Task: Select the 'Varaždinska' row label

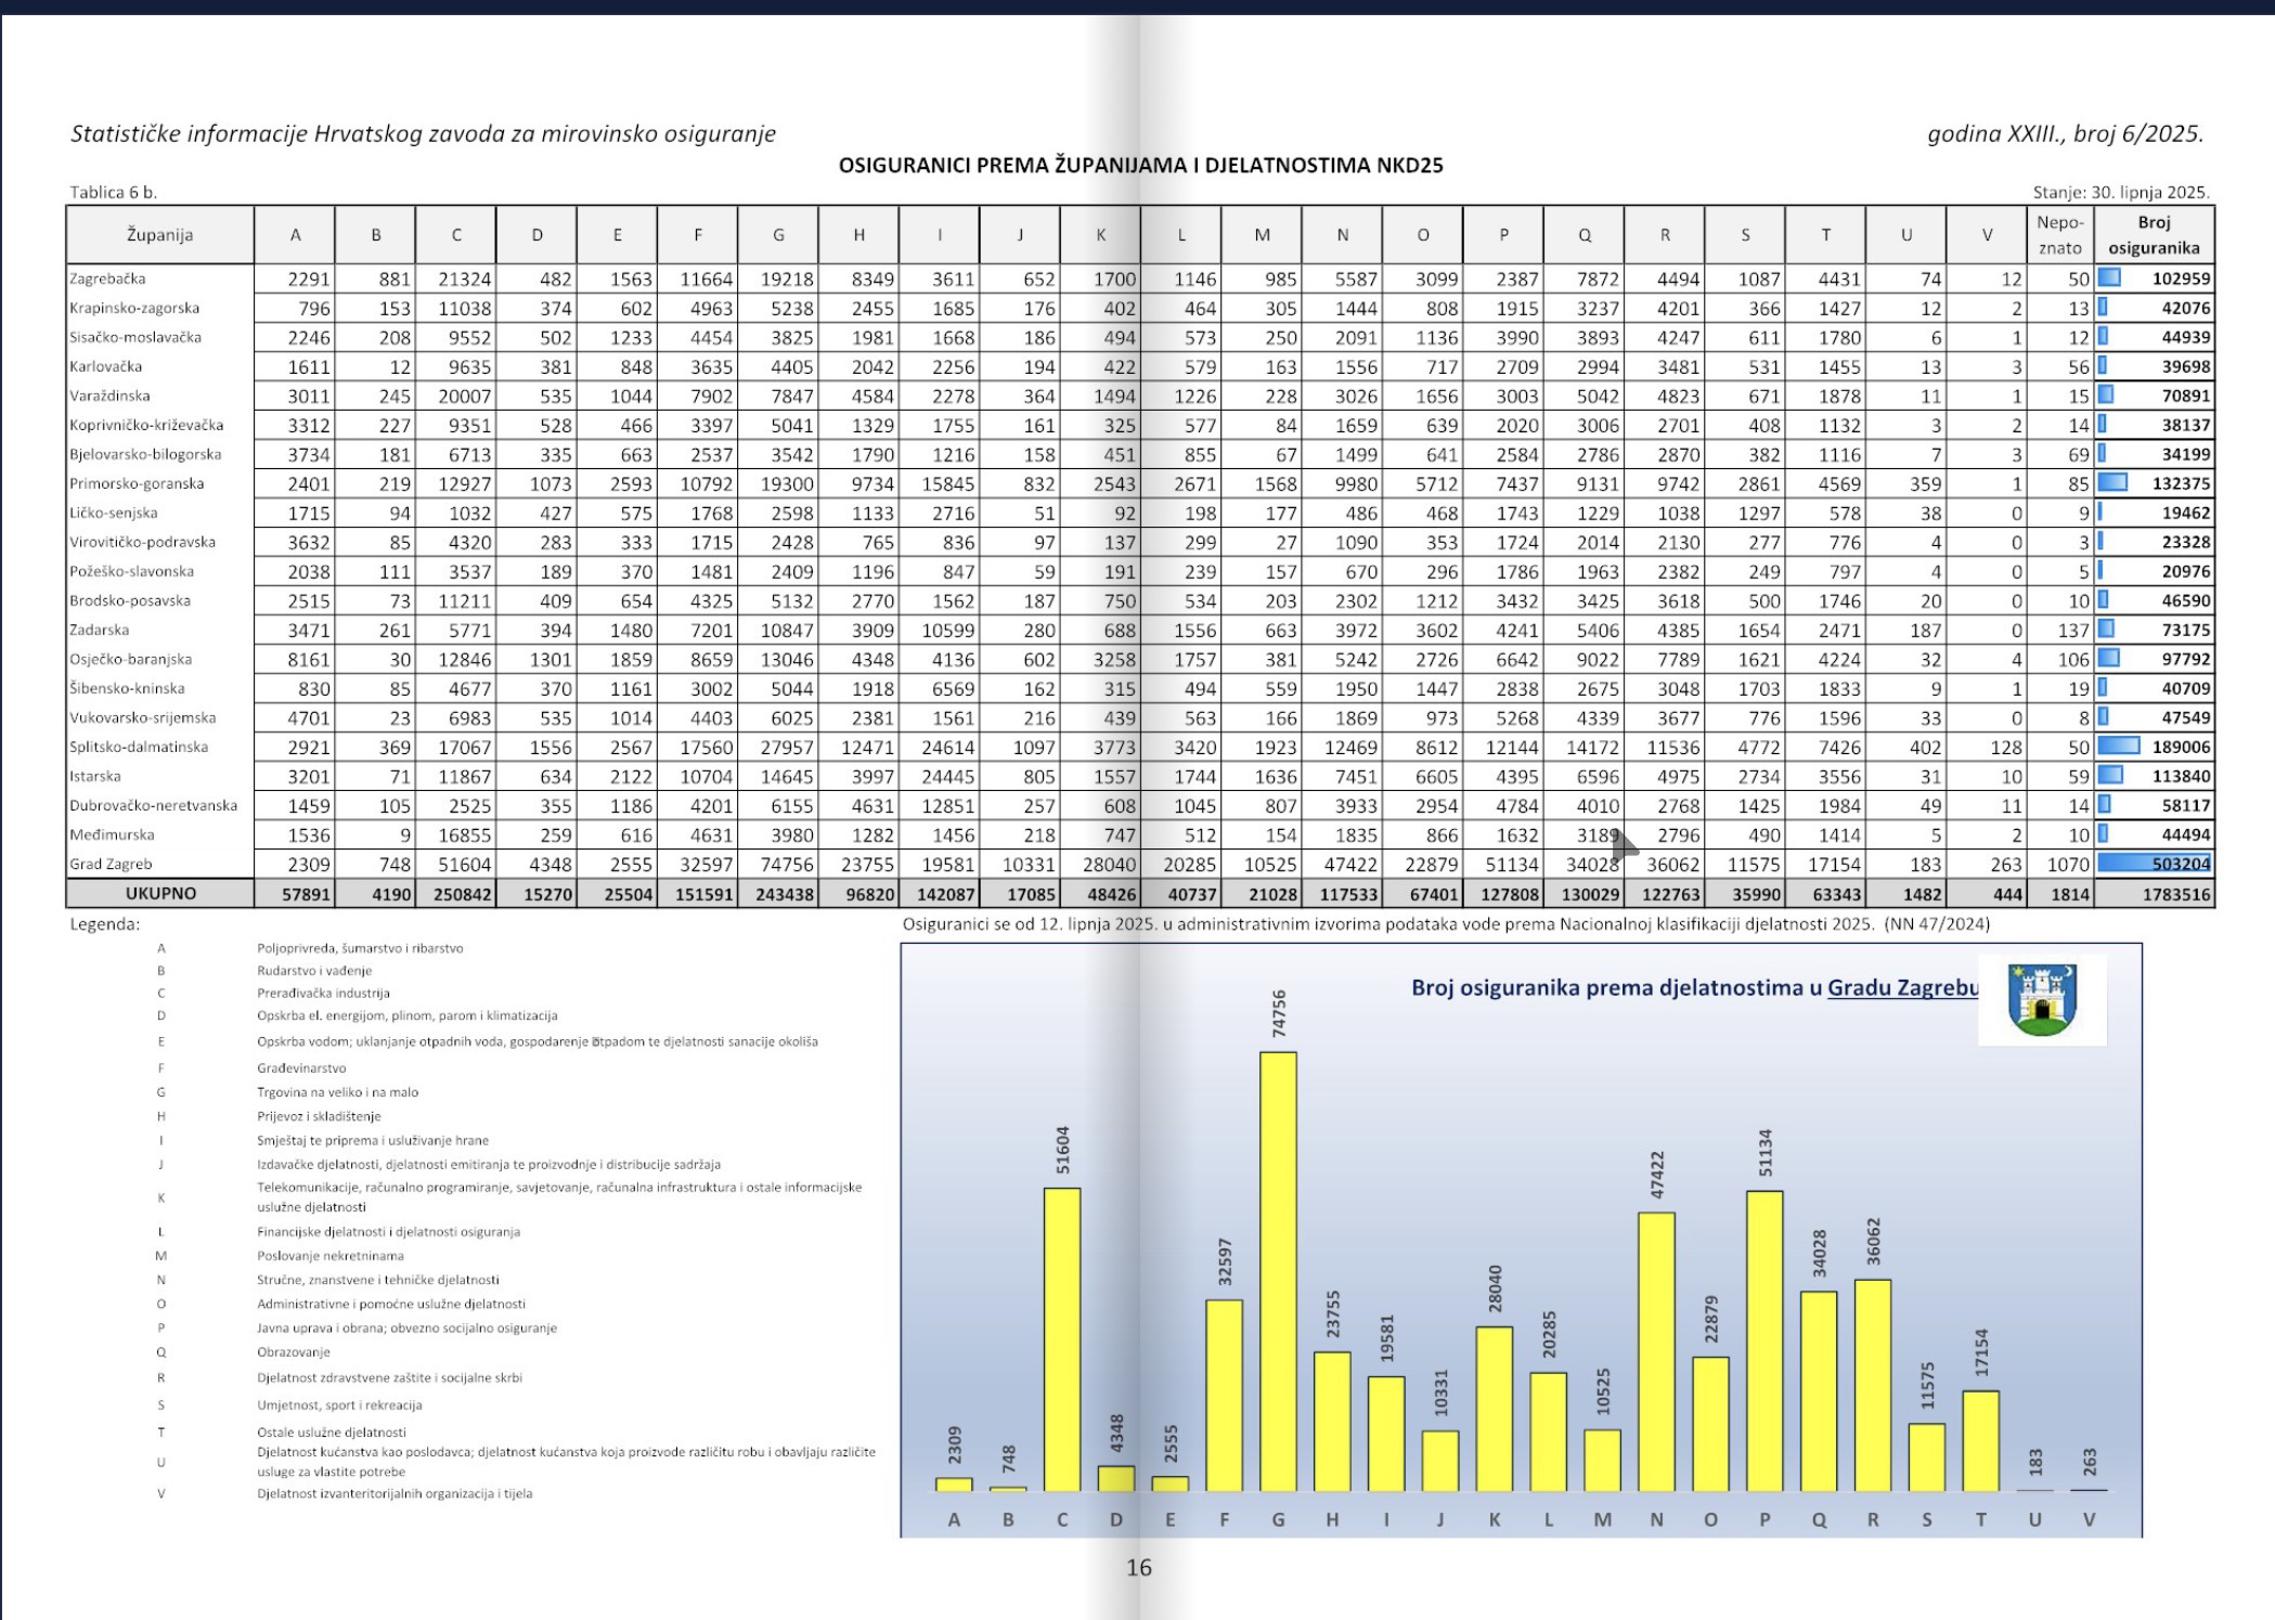Action: click(x=109, y=395)
